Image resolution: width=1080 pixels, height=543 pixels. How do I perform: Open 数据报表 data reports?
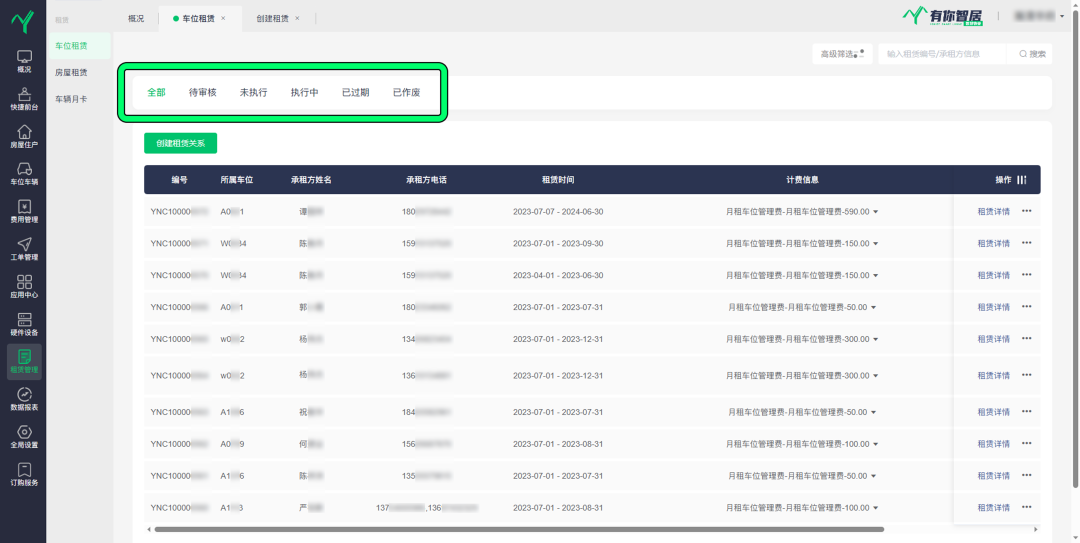[x=24, y=400]
